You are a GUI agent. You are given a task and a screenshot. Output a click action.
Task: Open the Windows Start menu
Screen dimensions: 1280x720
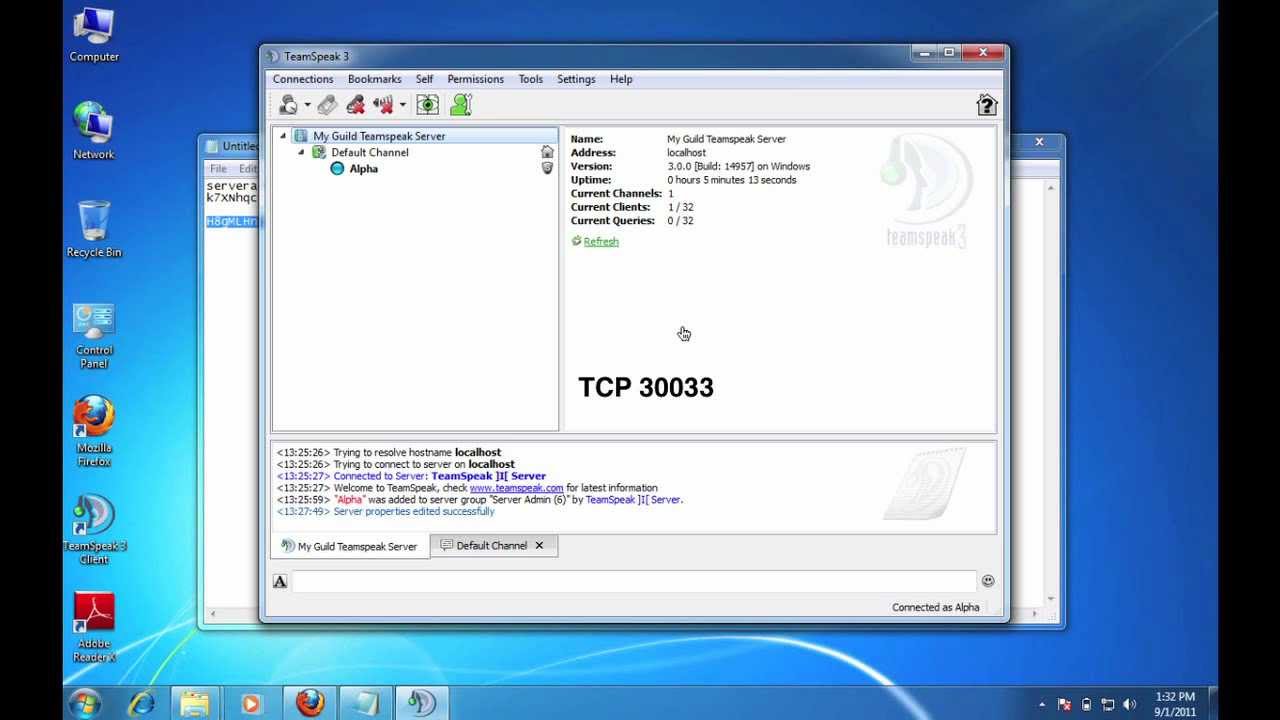click(x=86, y=702)
